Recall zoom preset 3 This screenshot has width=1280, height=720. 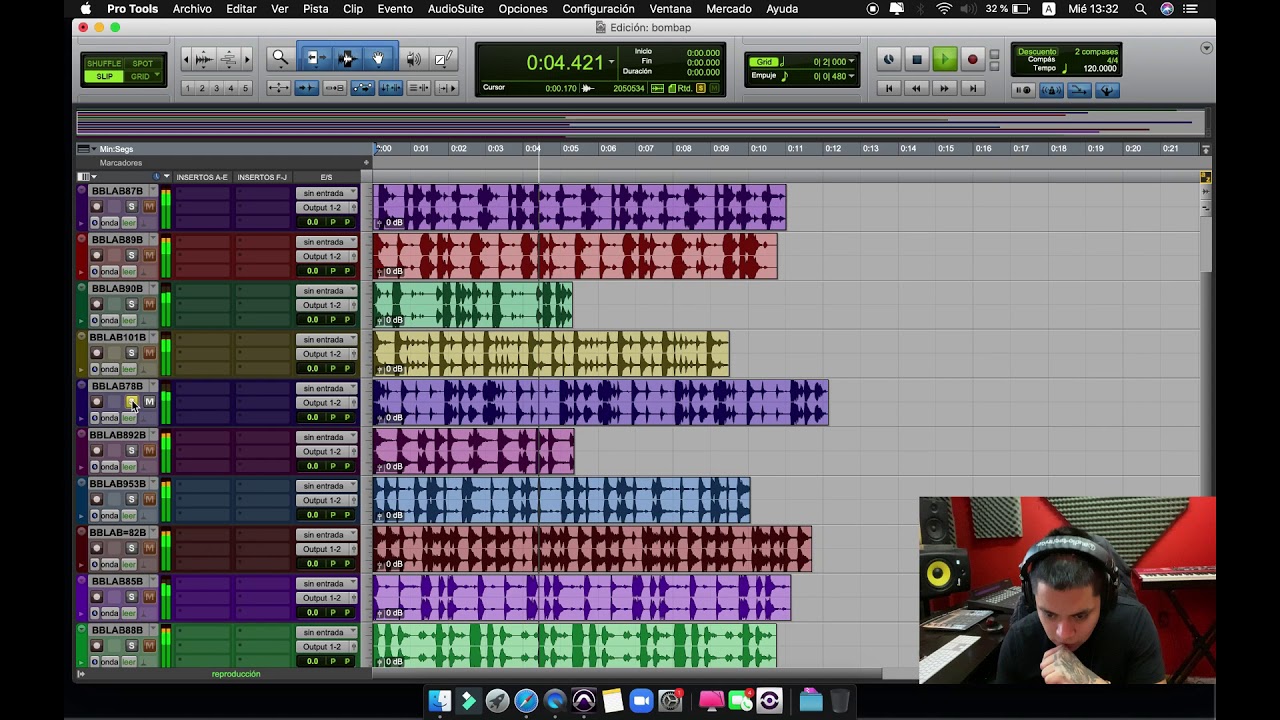216,88
